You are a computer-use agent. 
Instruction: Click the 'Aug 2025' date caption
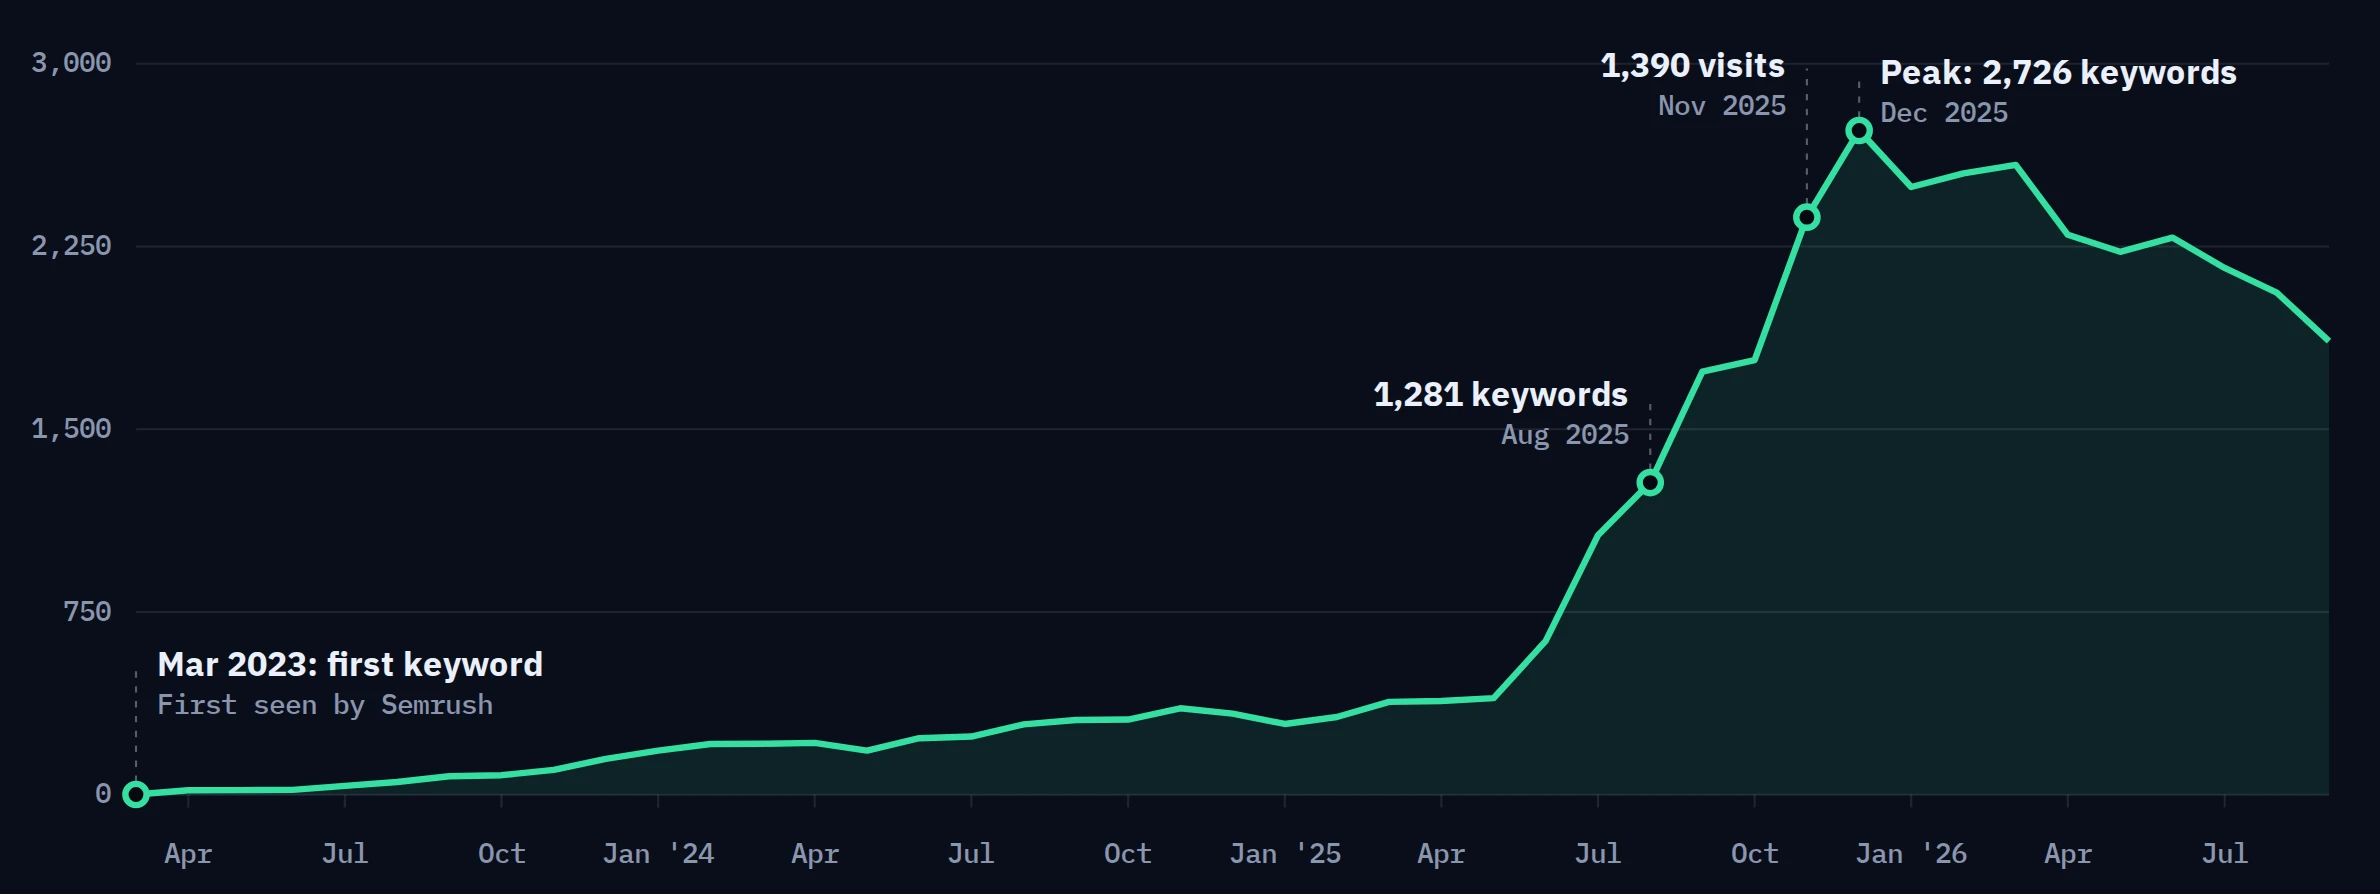1565,435
